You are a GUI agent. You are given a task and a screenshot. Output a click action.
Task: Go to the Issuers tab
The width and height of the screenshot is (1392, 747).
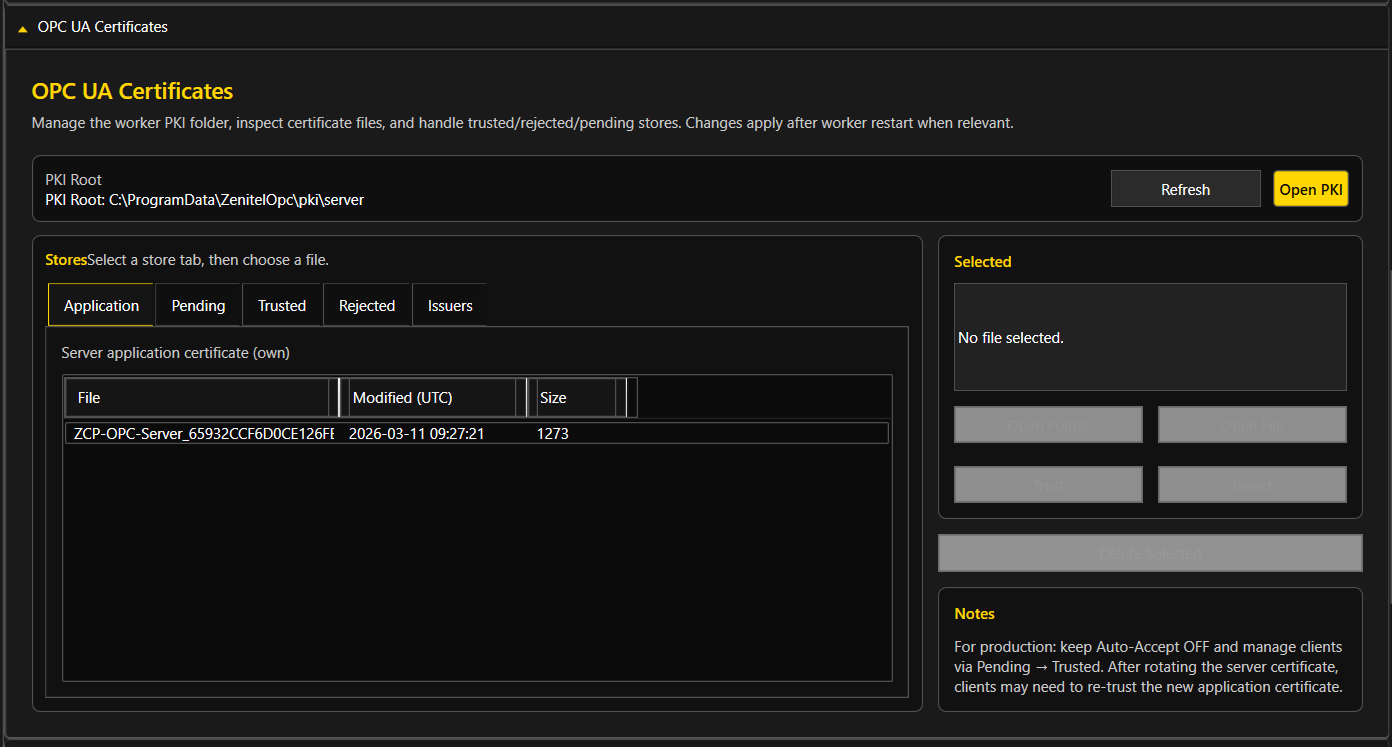[450, 306]
